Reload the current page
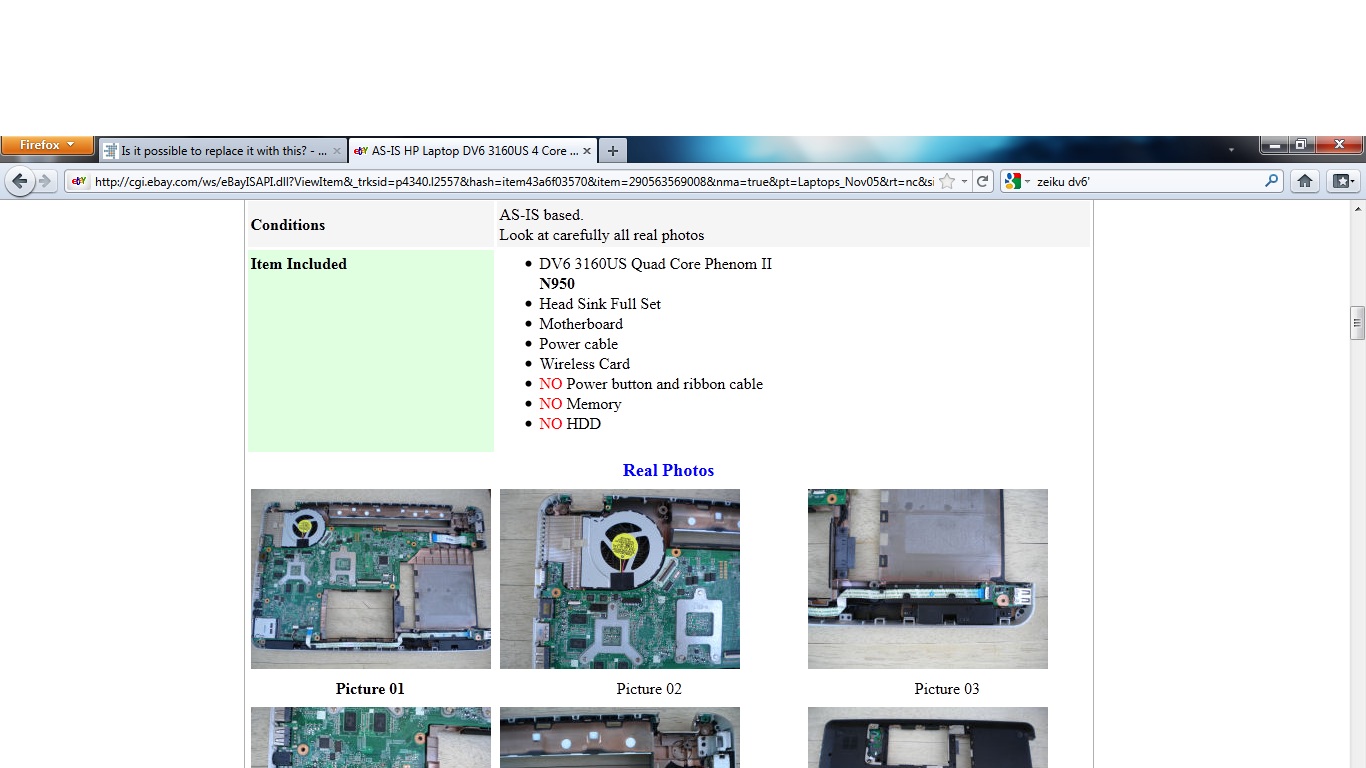This screenshot has height=768, width=1366. 982,181
